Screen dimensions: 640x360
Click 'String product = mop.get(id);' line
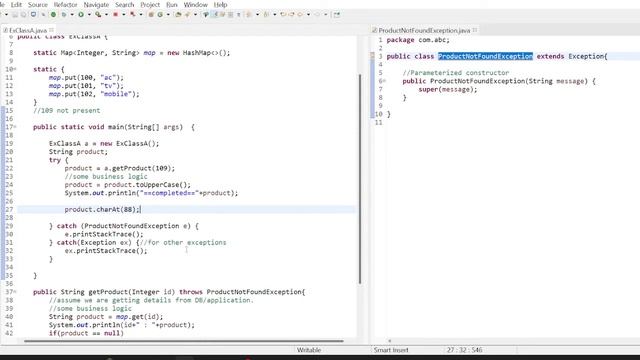click(x=106, y=317)
